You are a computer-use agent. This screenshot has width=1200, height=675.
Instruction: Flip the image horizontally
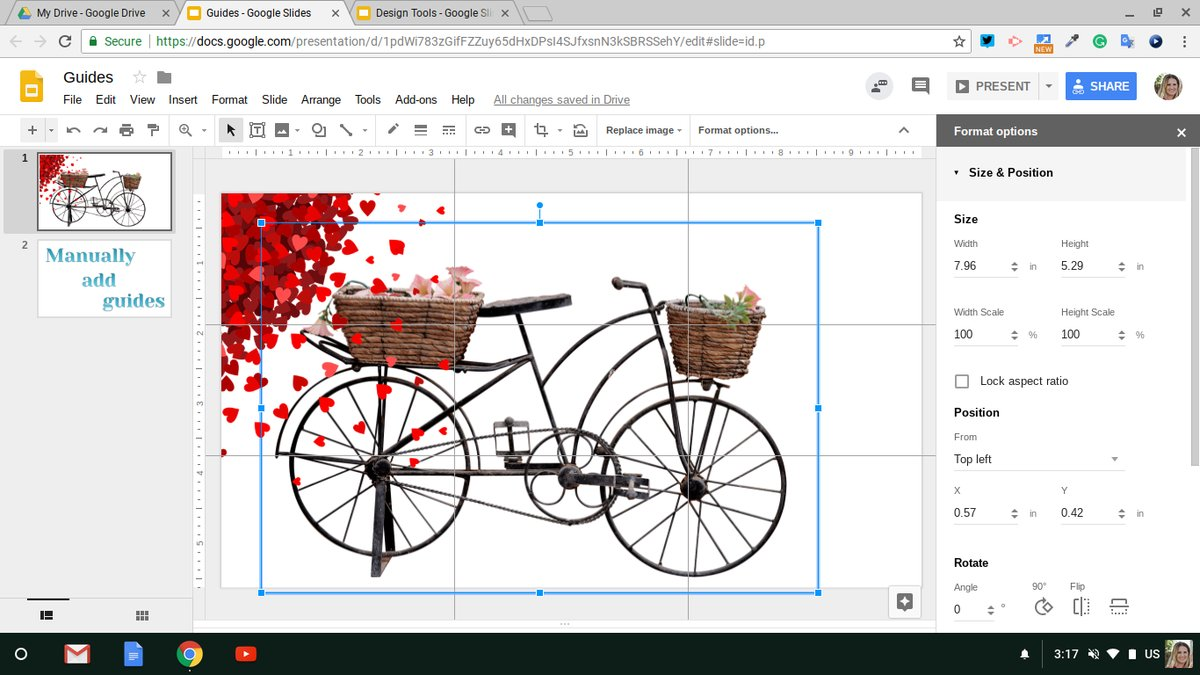(x=1081, y=607)
